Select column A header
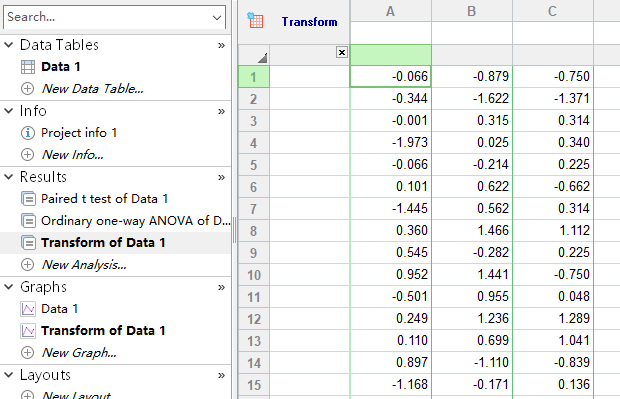 (x=391, y=11)
